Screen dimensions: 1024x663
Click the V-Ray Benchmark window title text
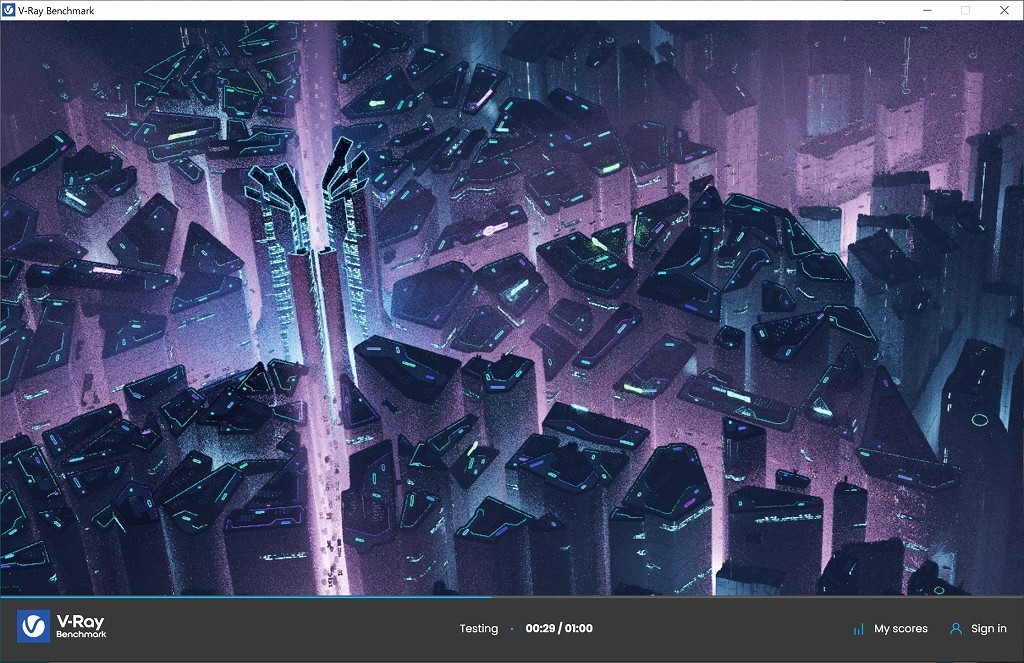click(x=56, y=10)
